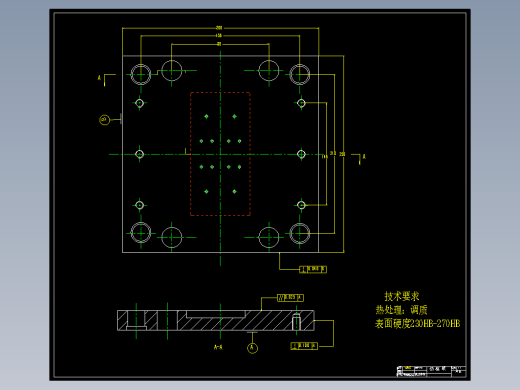Click the blind hole in the hatched section view
This screenshot has height=390, width=520.
pos(296,322)
